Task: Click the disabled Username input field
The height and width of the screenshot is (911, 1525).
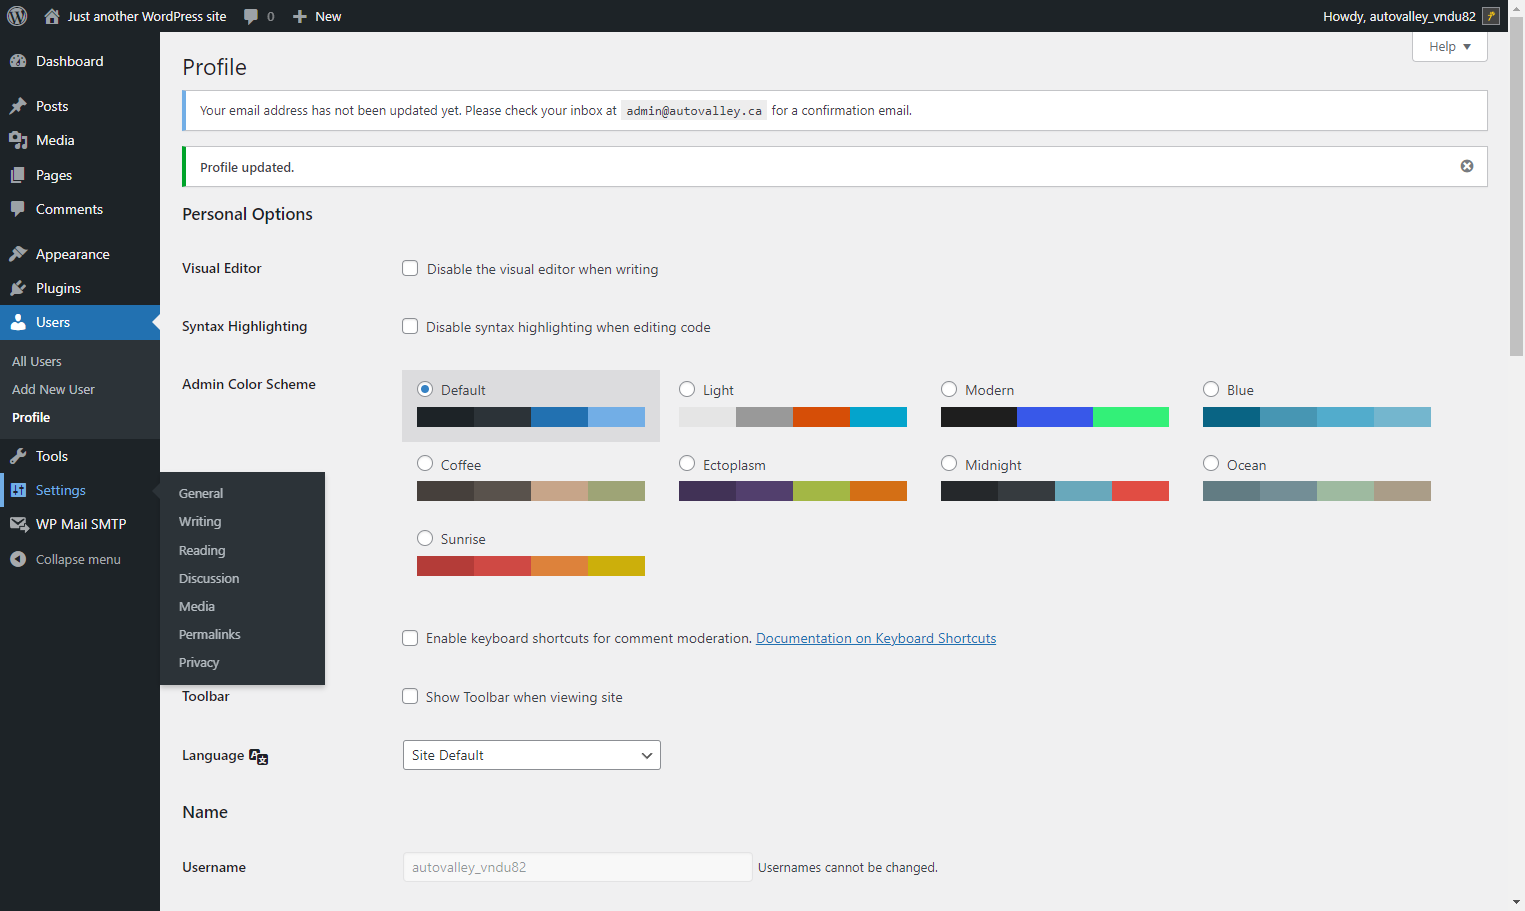Action: (577, 867)
